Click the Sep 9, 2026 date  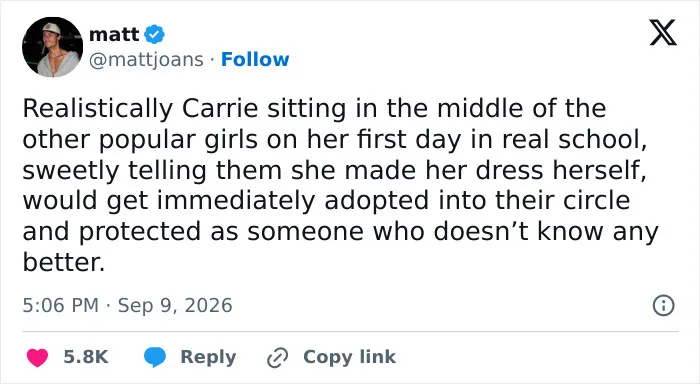coord(175,306)
